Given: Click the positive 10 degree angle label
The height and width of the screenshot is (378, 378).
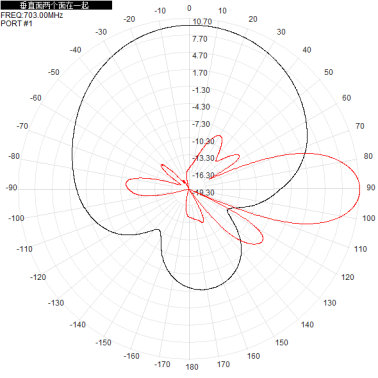Looking at the screenshot, I should point(222,11).
